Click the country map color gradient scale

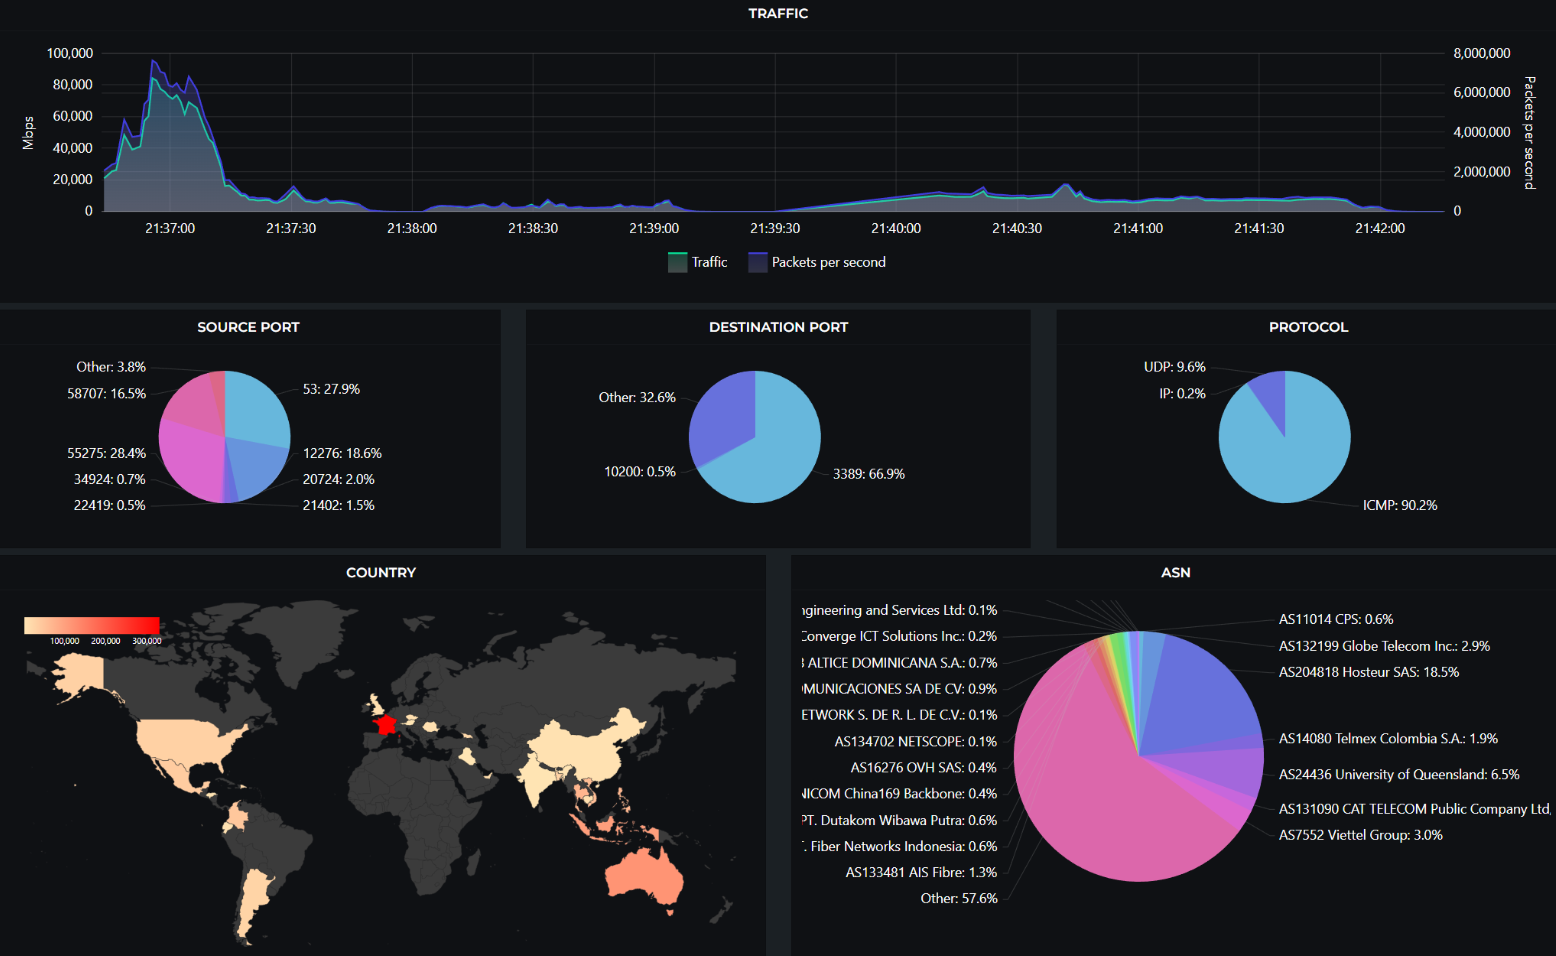click(x=92, y=625)
